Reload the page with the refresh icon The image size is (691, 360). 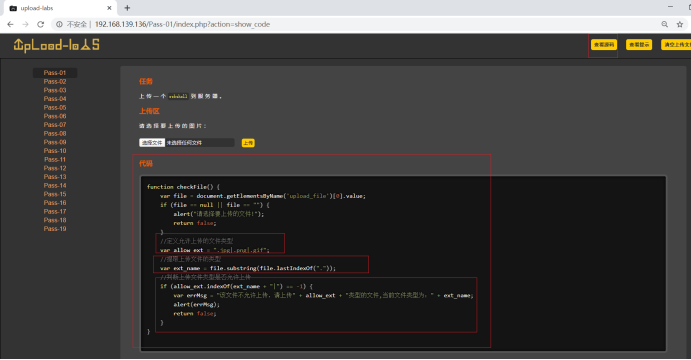coord(41,24)
